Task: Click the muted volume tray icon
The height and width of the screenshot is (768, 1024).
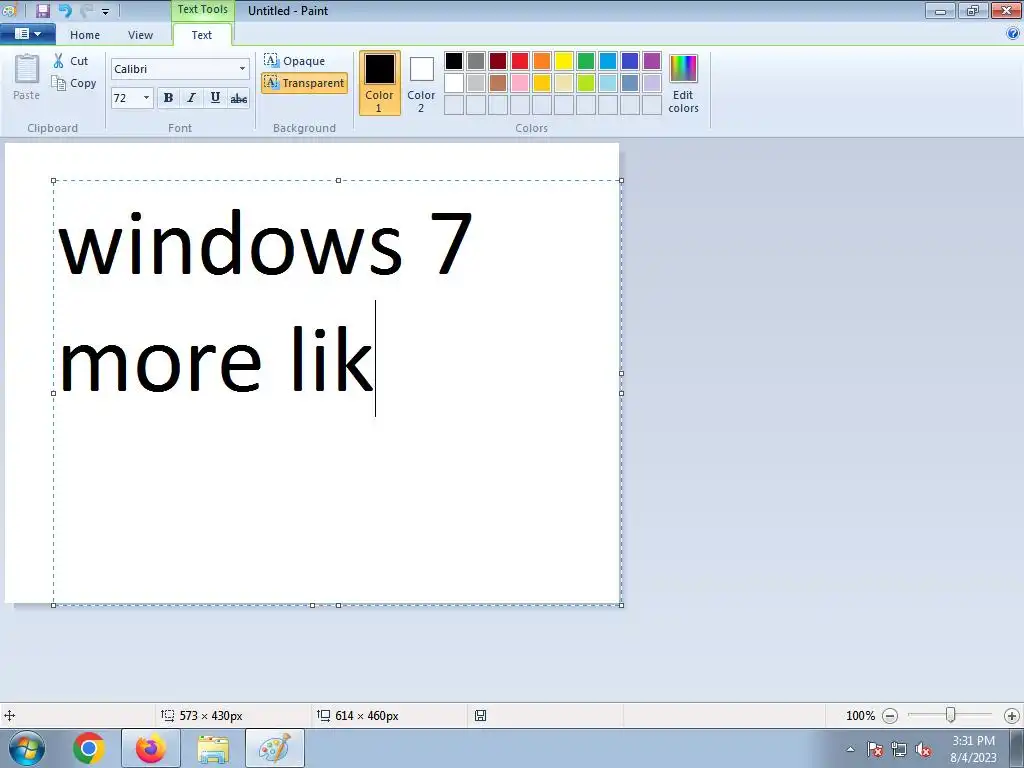Action: (x=923, y=749)
